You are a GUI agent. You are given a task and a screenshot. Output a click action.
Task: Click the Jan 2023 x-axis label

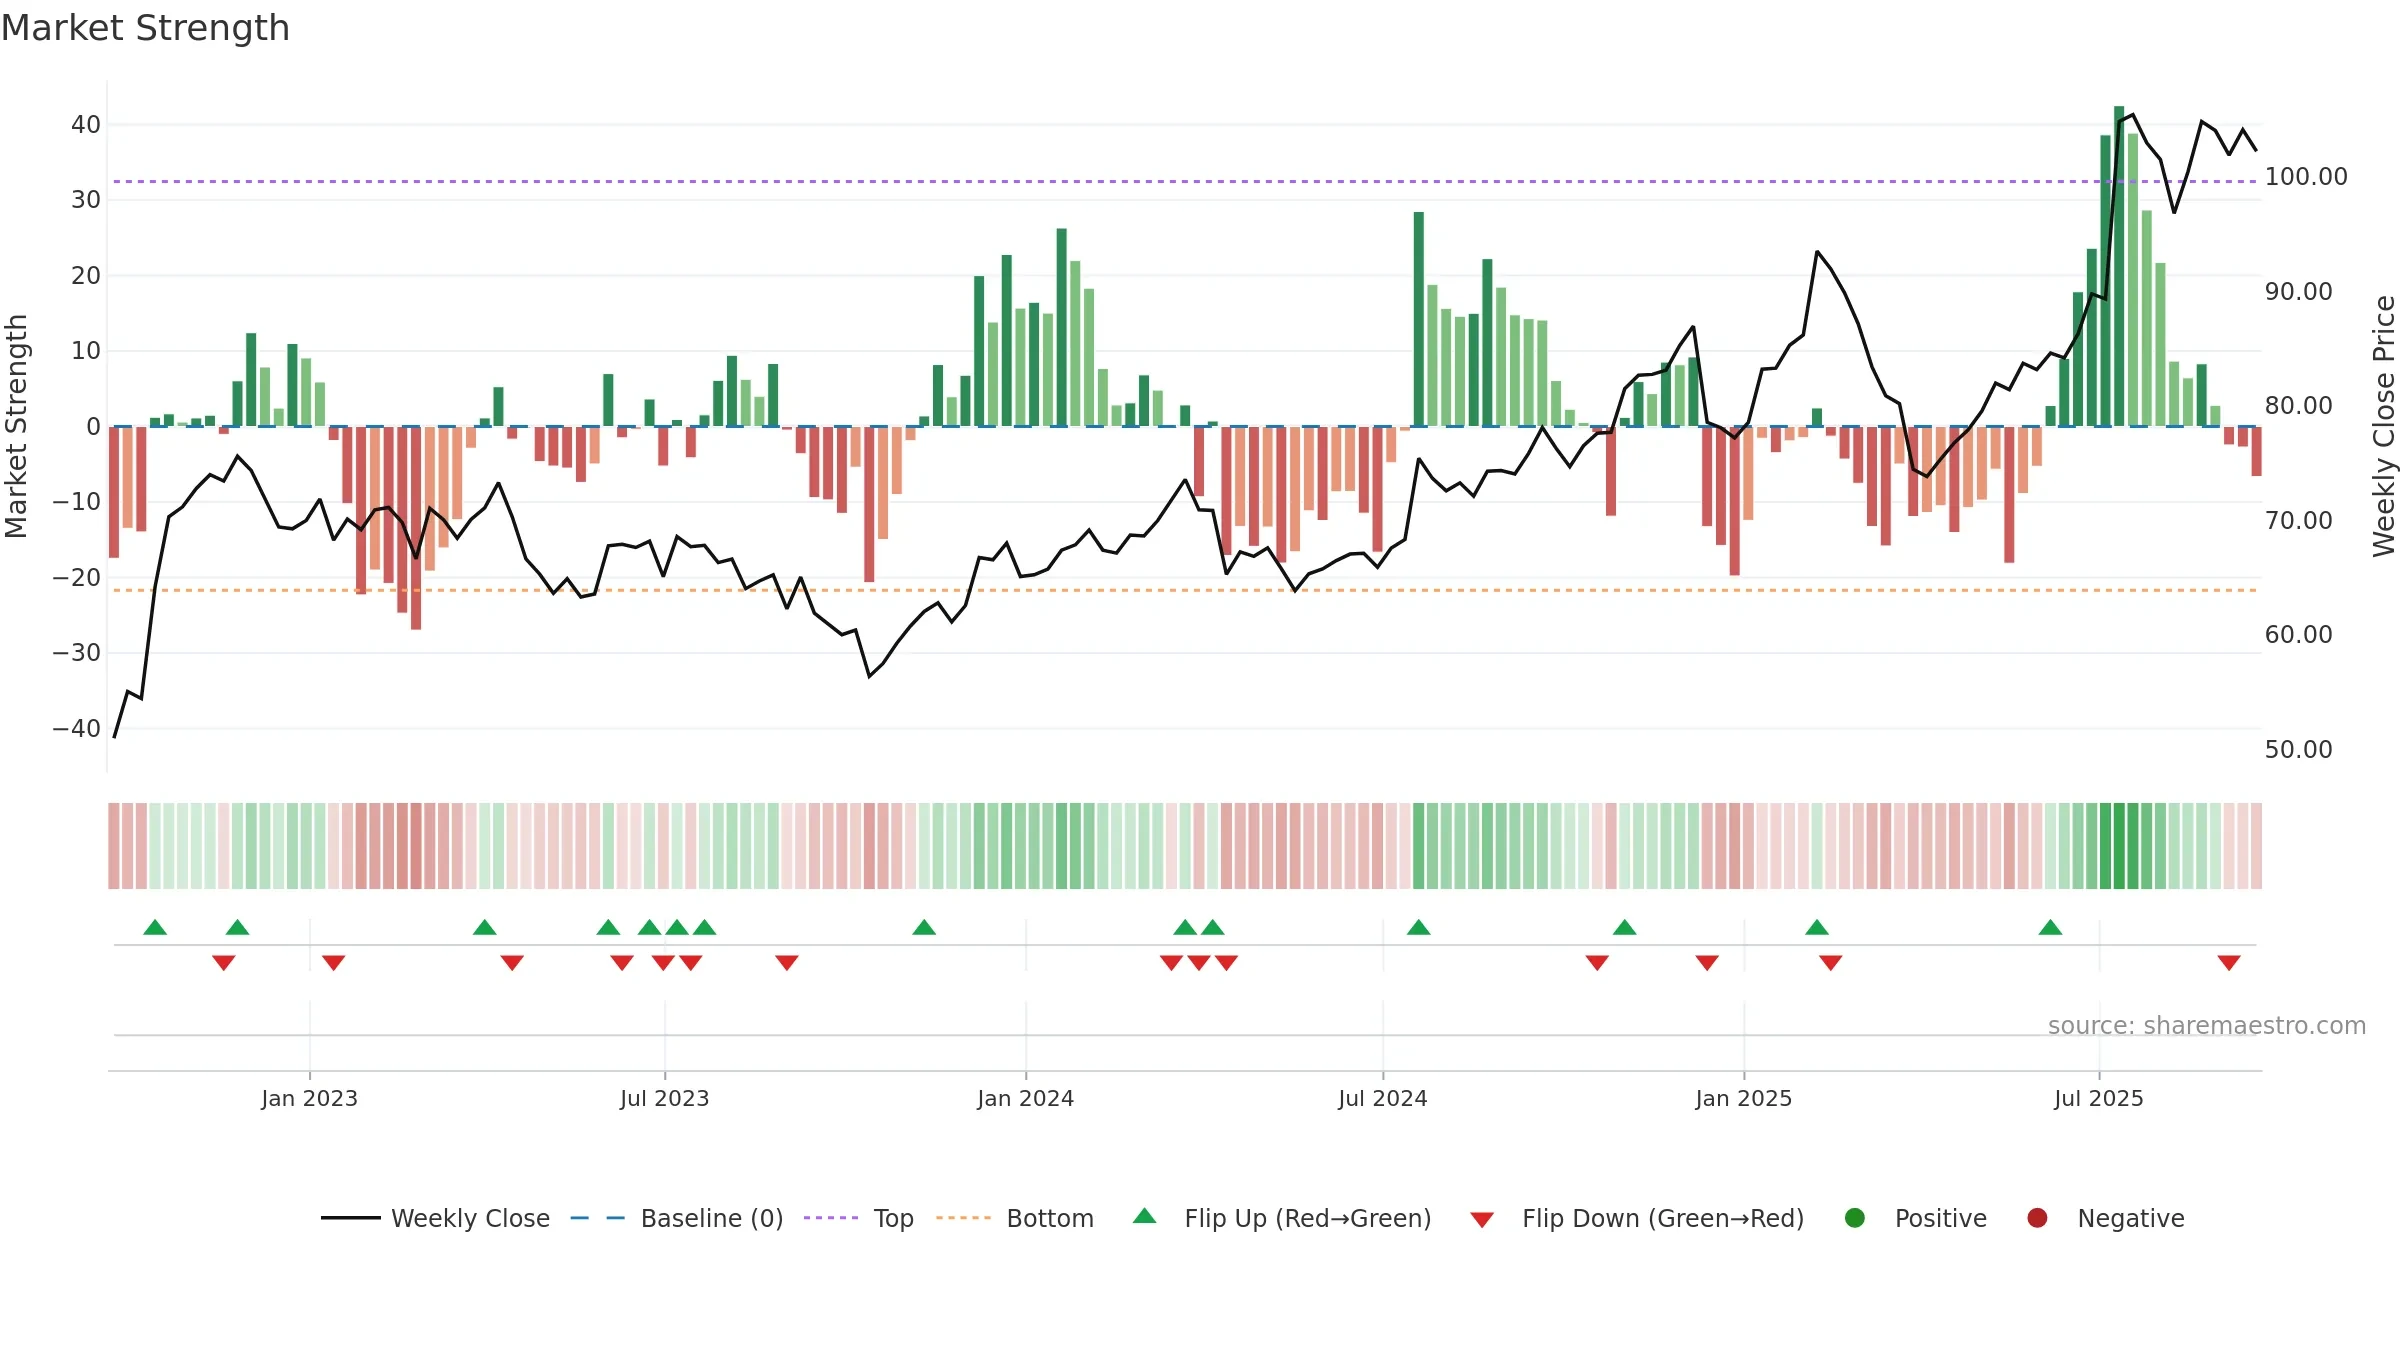pos(309,1098)
